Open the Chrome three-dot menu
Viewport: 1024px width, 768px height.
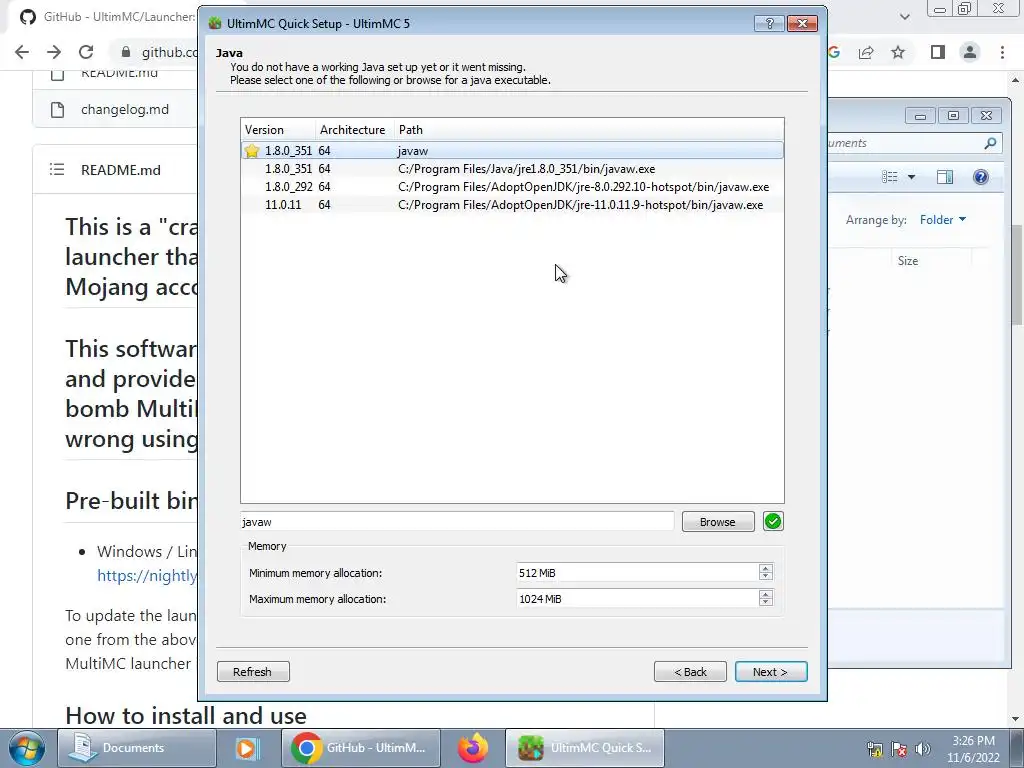click(x=1002, y=52)
